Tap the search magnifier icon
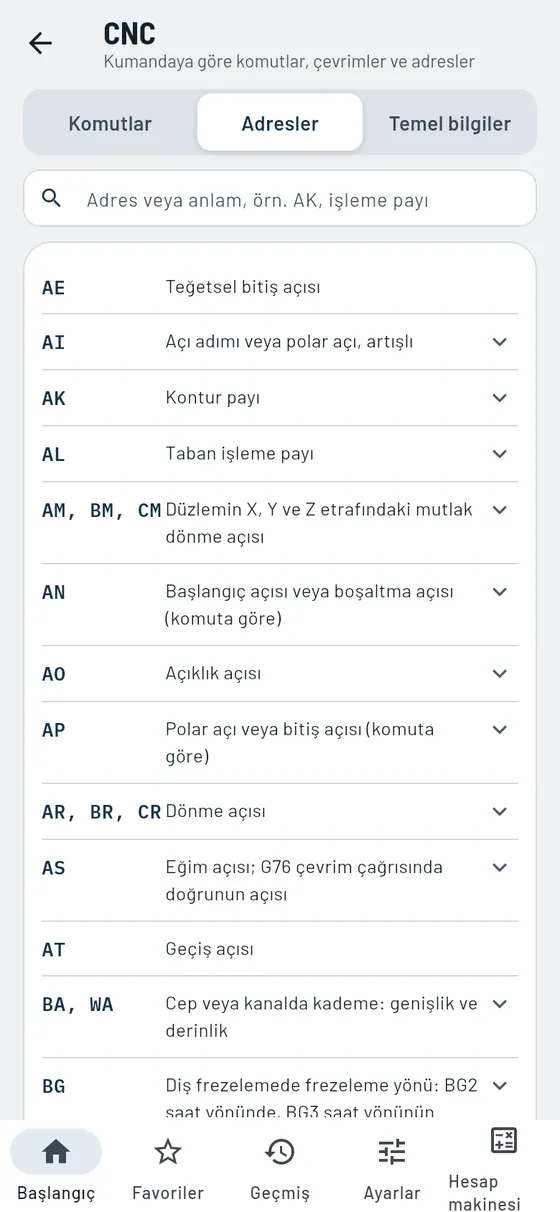Image resolution: width=560 pixels, height=1212 pixels. (x=52, y=198)
